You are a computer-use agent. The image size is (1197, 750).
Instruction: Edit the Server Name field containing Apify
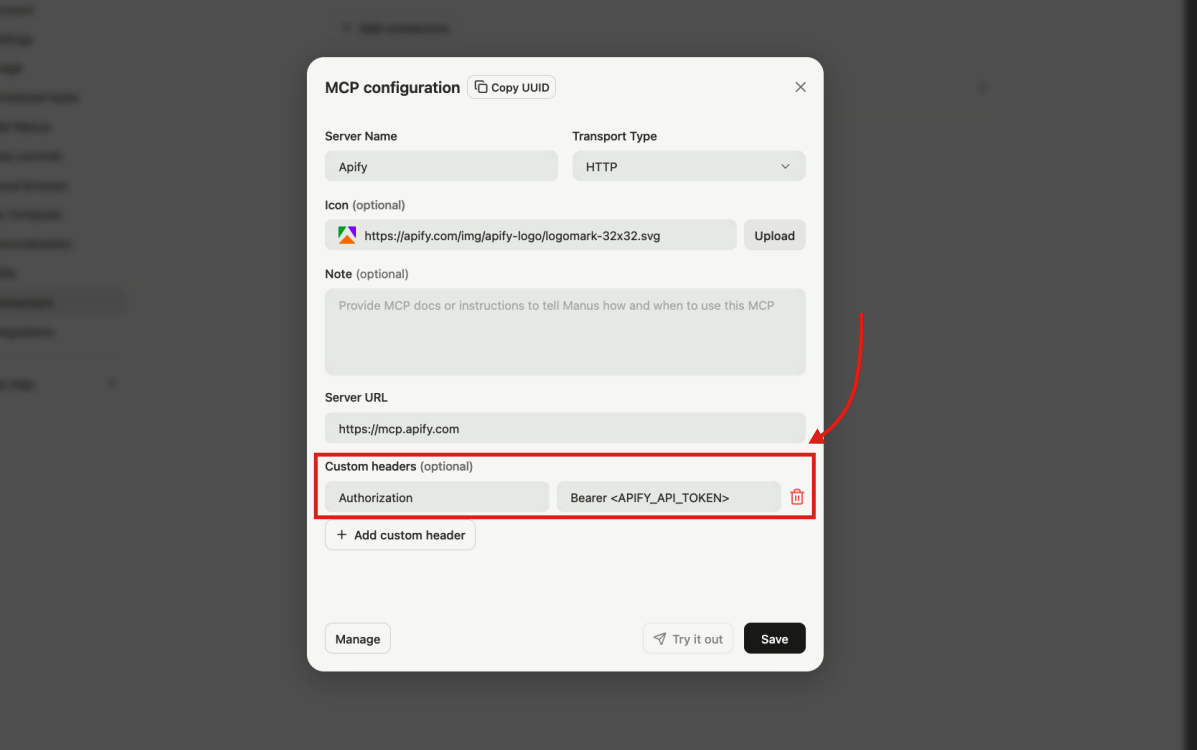pos(441,165)
